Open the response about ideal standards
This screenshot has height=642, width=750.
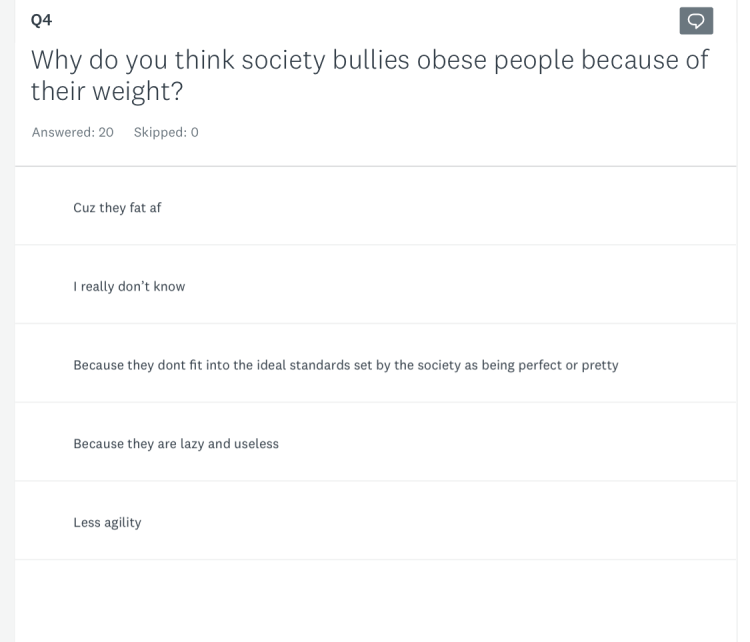[345, 365]
